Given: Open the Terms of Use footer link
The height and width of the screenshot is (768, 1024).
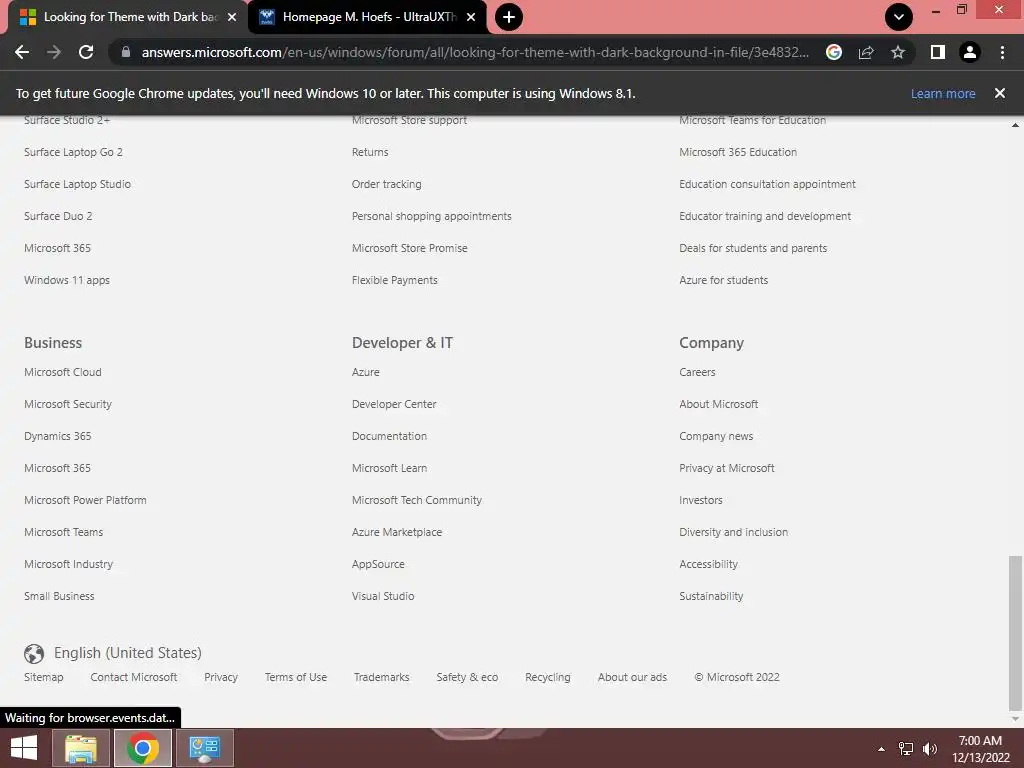Looking at the screenshot, I should tap(296, 677).
